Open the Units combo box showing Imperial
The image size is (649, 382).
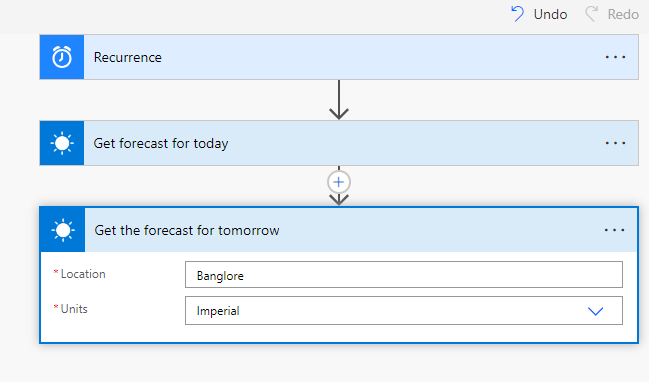click(404, 310)
